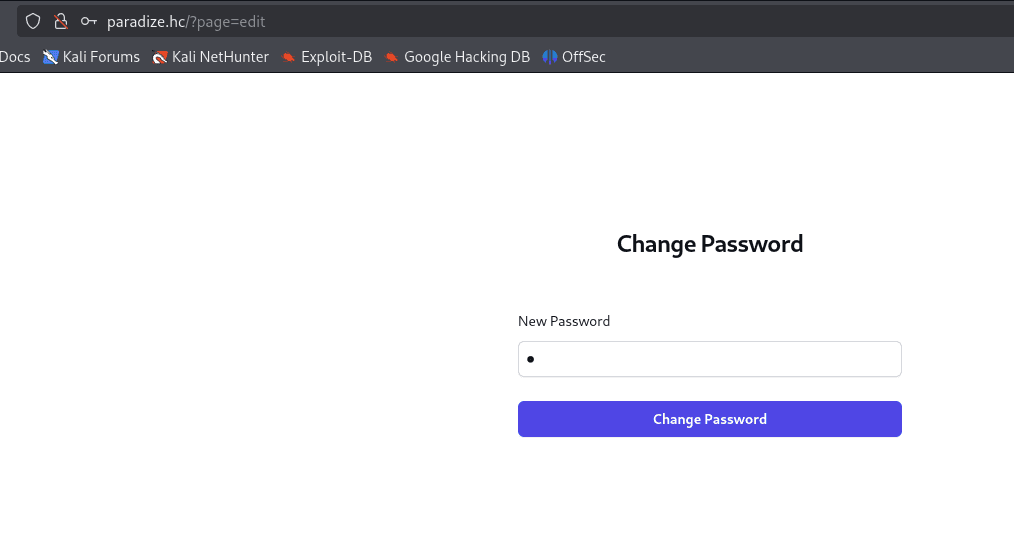
Task: Open the Docs bookmark
Action: click(15, 57)
